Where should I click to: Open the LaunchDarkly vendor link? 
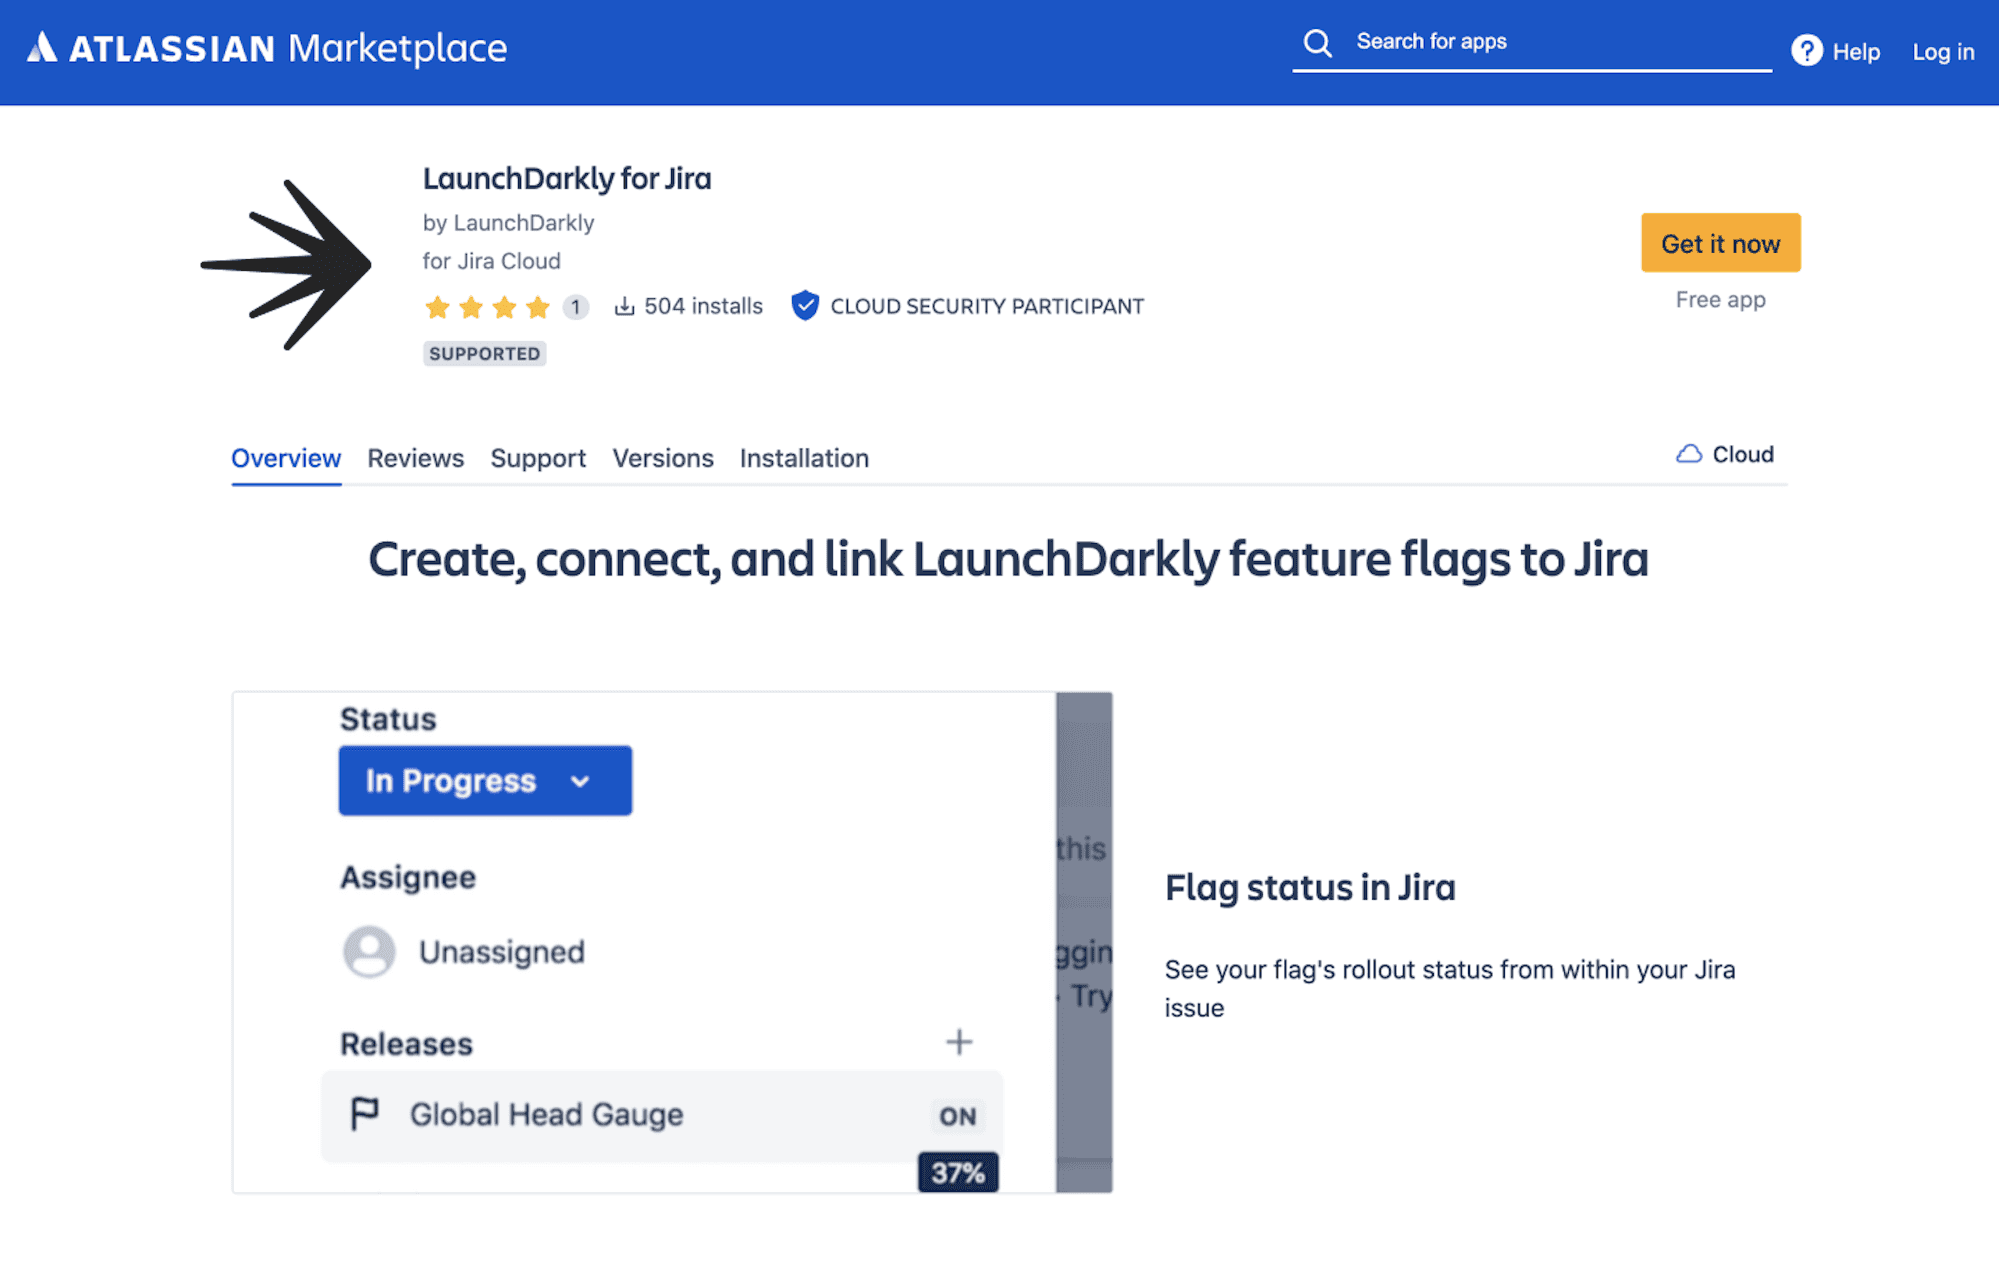[524, 223]
